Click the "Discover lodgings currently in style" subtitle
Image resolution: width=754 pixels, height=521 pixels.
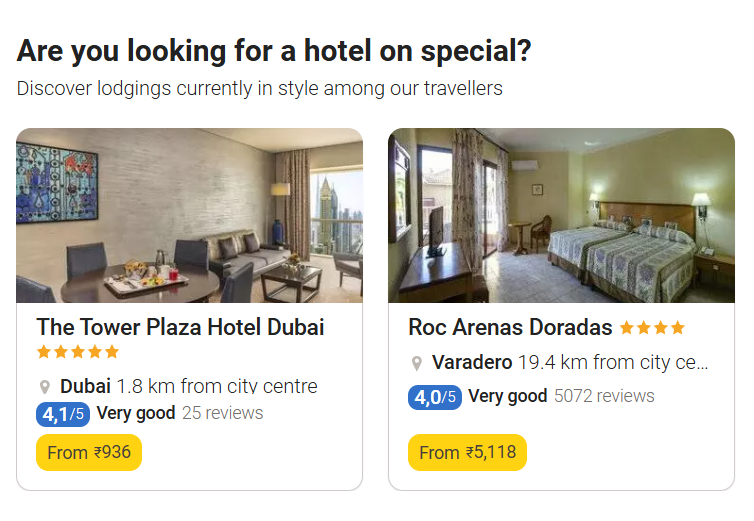(x=259, y=88)
